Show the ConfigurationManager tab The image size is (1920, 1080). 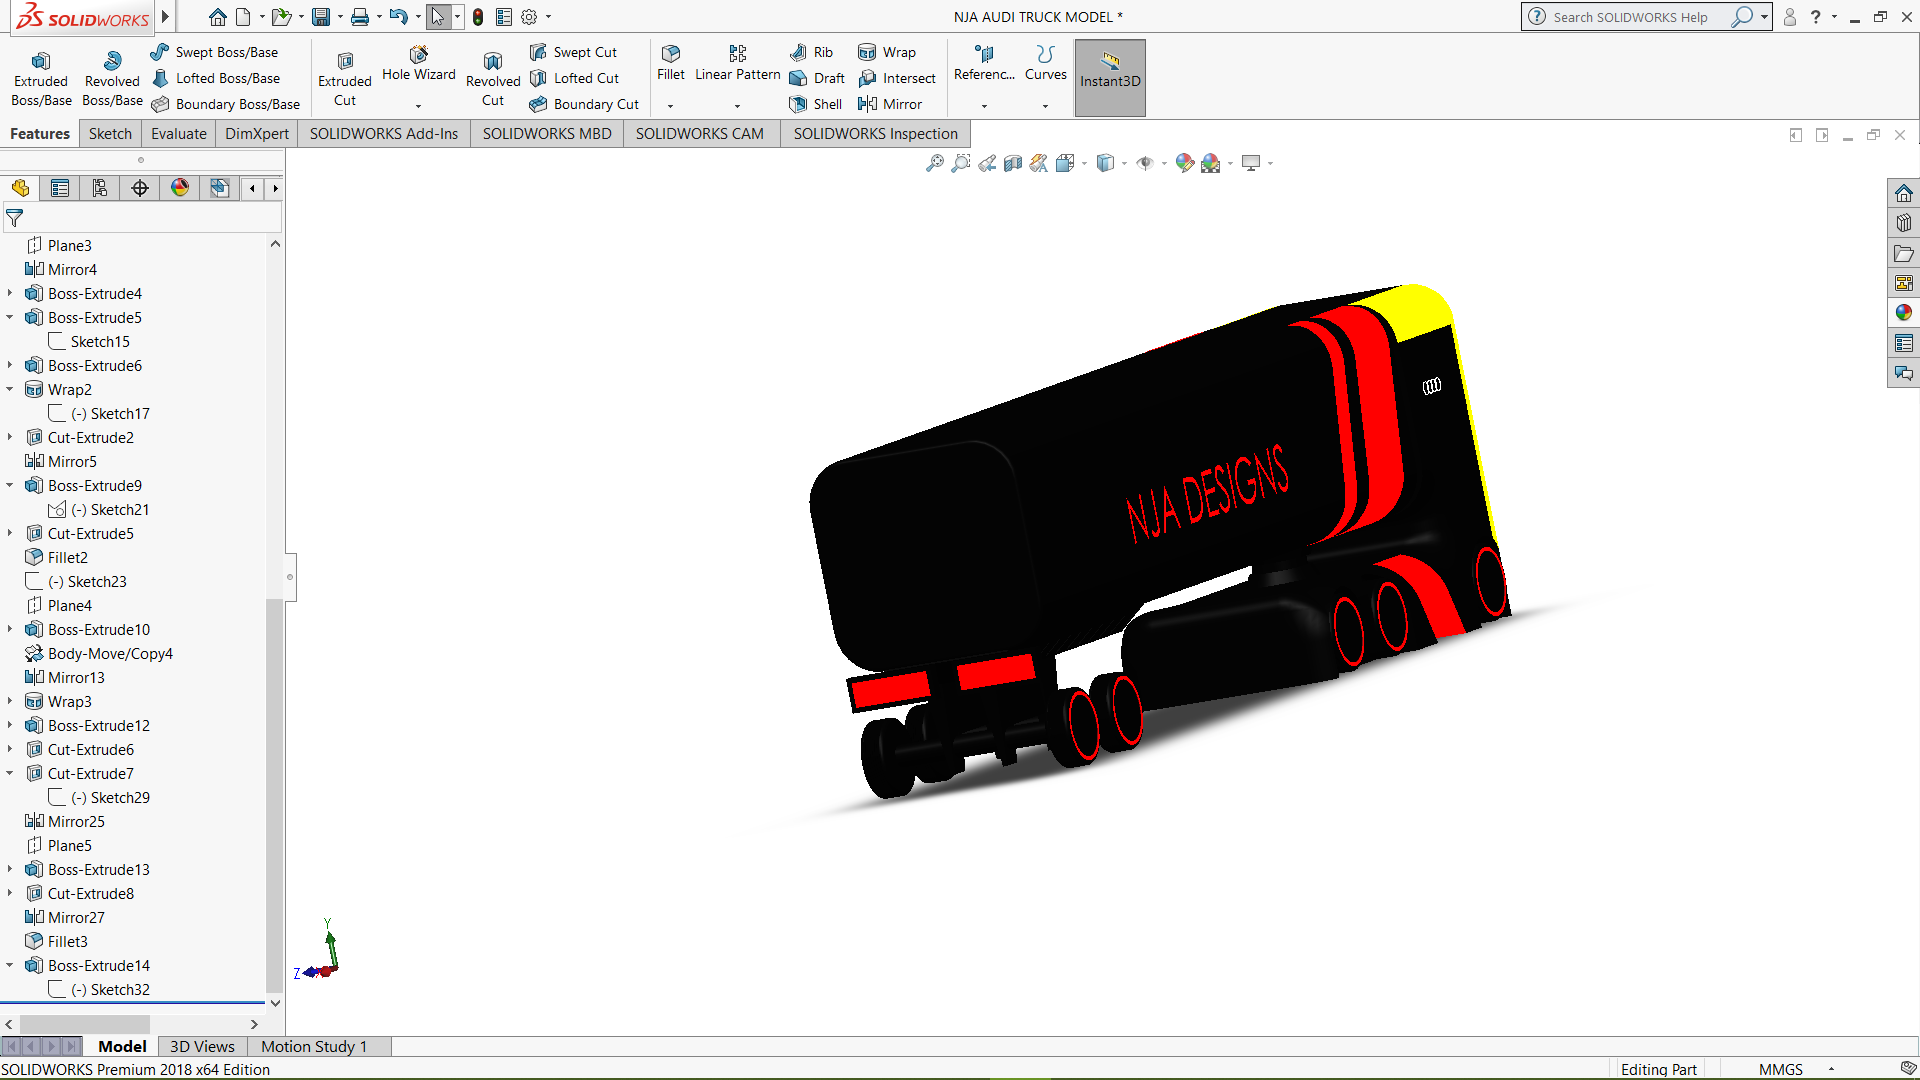pos(100,188)
